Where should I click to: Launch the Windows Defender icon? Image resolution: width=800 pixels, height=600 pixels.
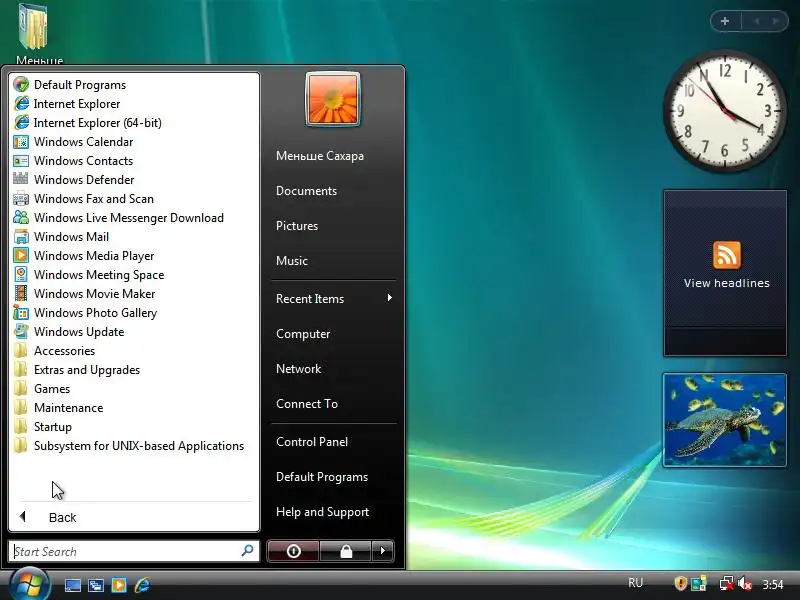point(21,180)
